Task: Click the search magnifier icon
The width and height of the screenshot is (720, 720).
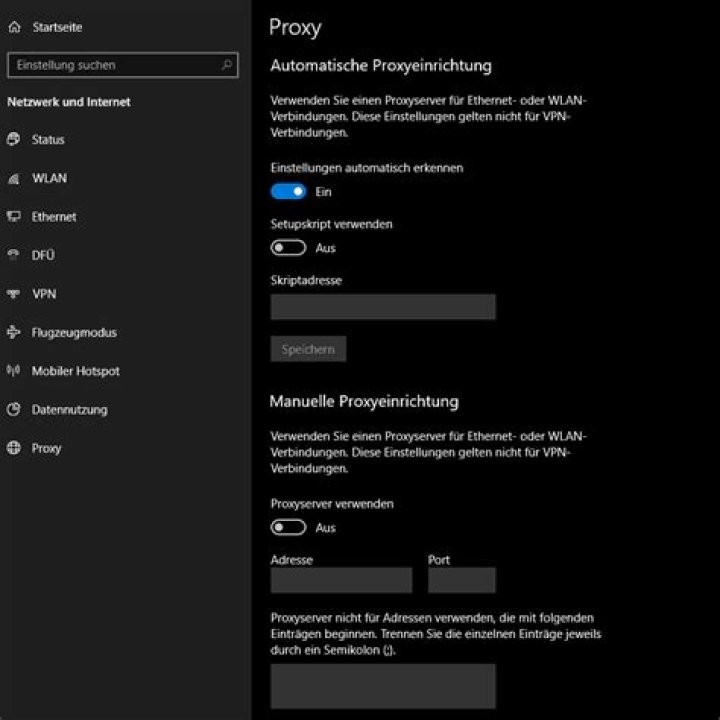Action: coord(226,65)
